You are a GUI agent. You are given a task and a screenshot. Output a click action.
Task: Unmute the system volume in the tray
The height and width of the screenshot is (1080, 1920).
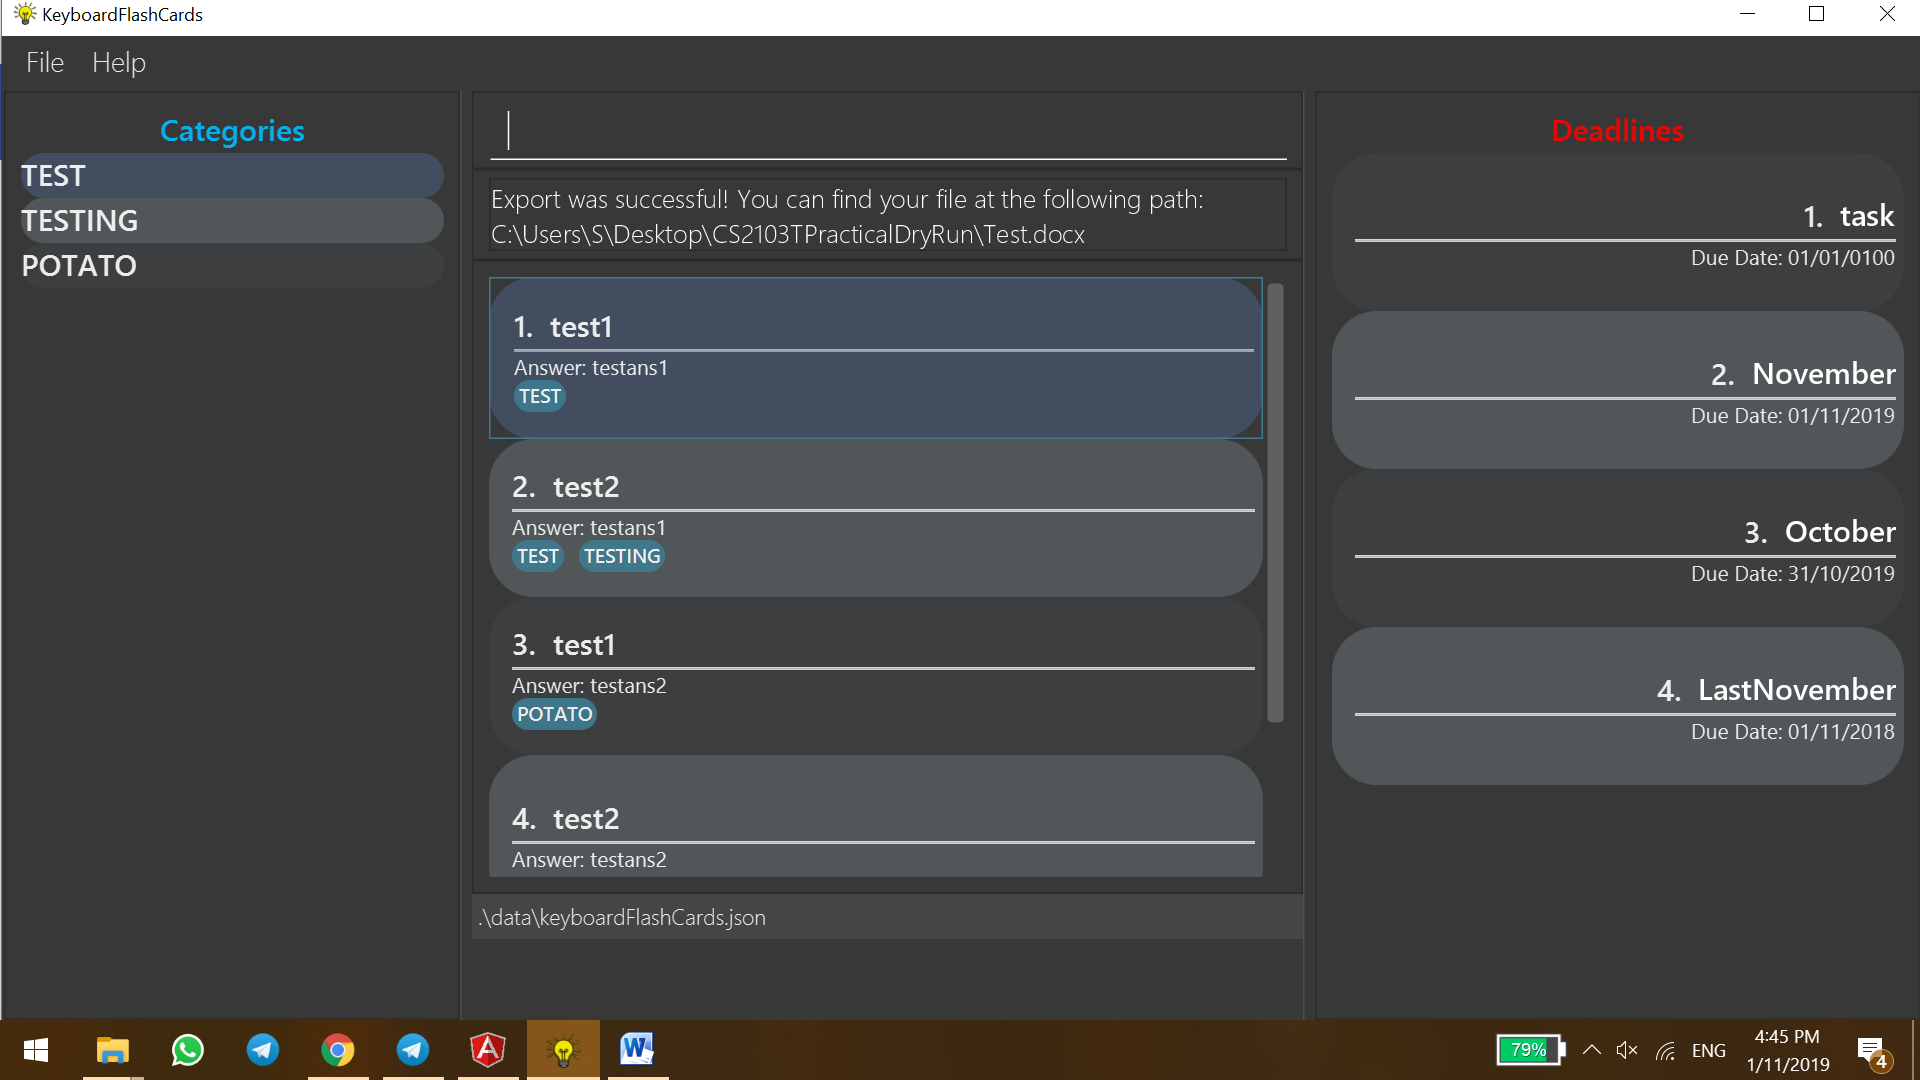pyautogui.click(x=1627, y=1050)
